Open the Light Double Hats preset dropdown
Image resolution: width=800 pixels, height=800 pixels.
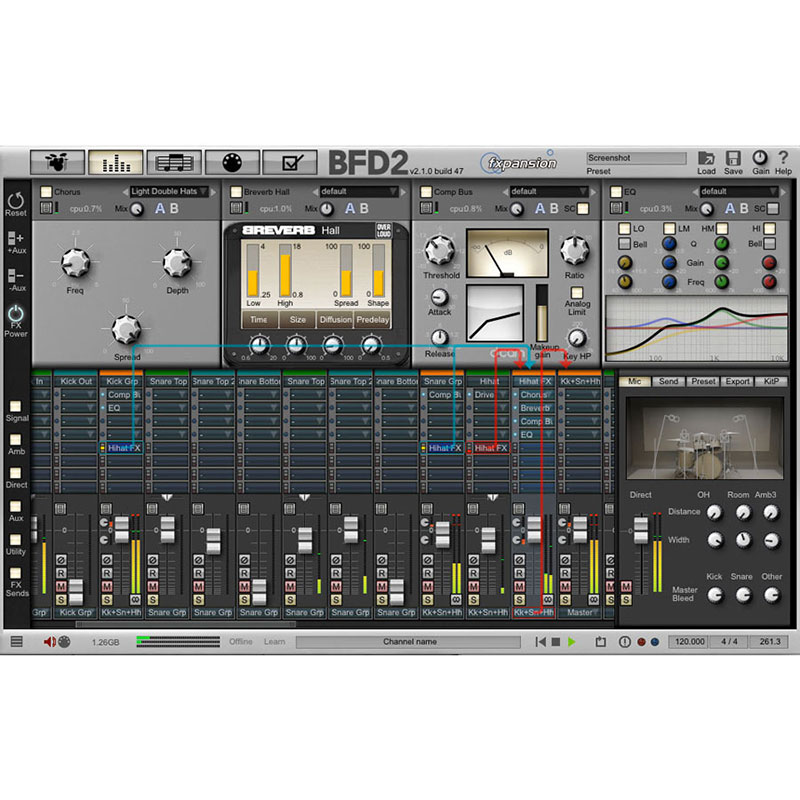pyautogui.click(x=170, y=191)
